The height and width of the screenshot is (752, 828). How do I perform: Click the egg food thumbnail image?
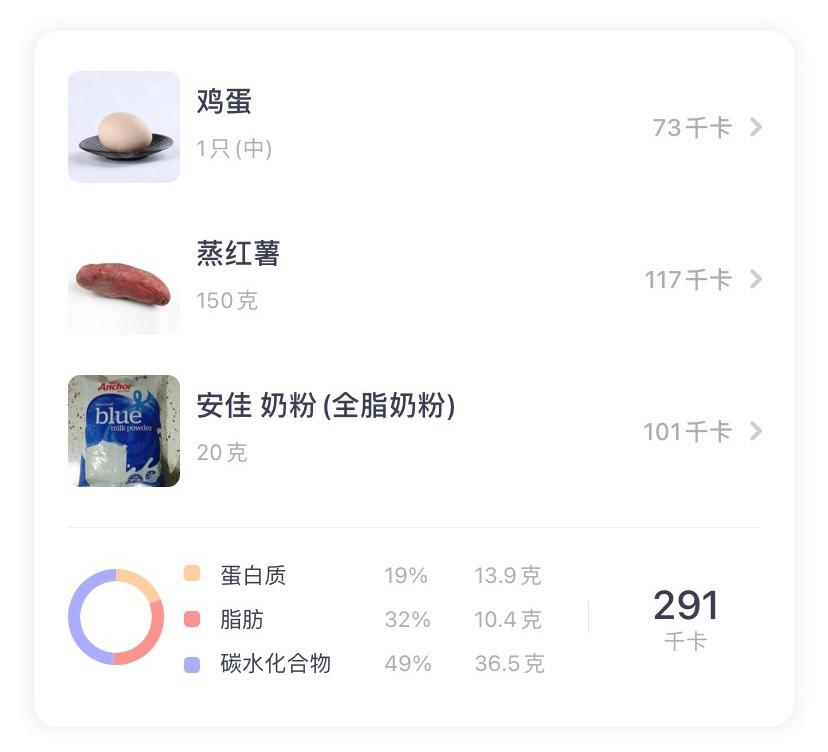pyautogui.click(x=124, y=127)
